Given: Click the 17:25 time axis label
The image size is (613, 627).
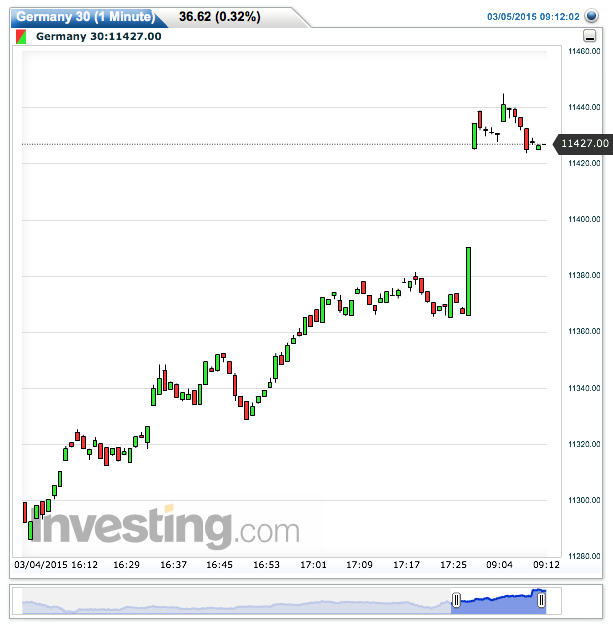Looking at the screenshot, I should click(x=453, y=565).
